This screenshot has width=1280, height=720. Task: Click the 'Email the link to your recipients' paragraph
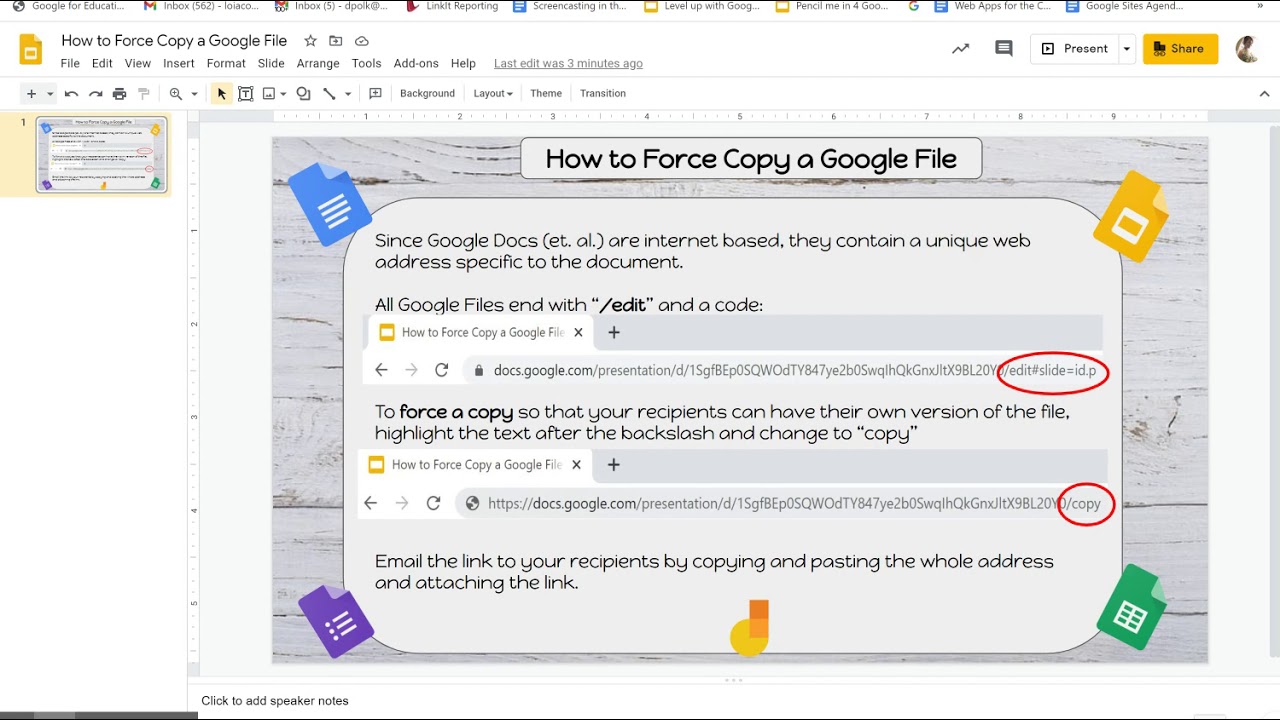pos(714,572)
